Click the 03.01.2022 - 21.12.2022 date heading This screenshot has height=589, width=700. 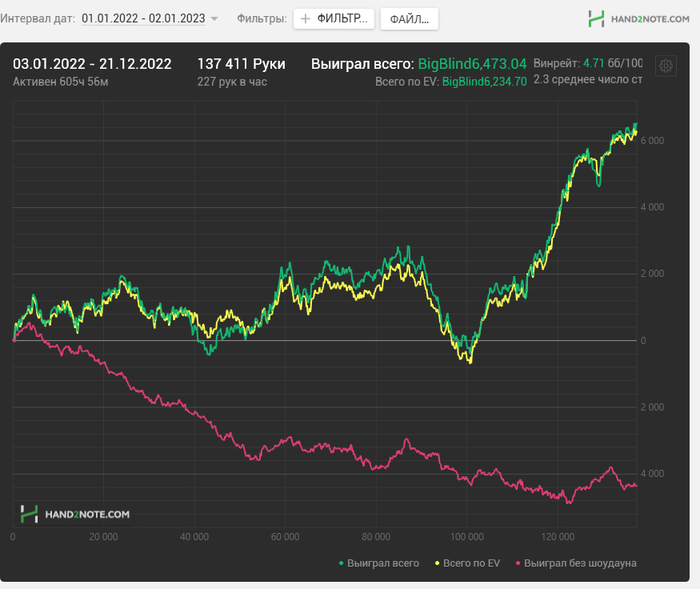[92, 64]
